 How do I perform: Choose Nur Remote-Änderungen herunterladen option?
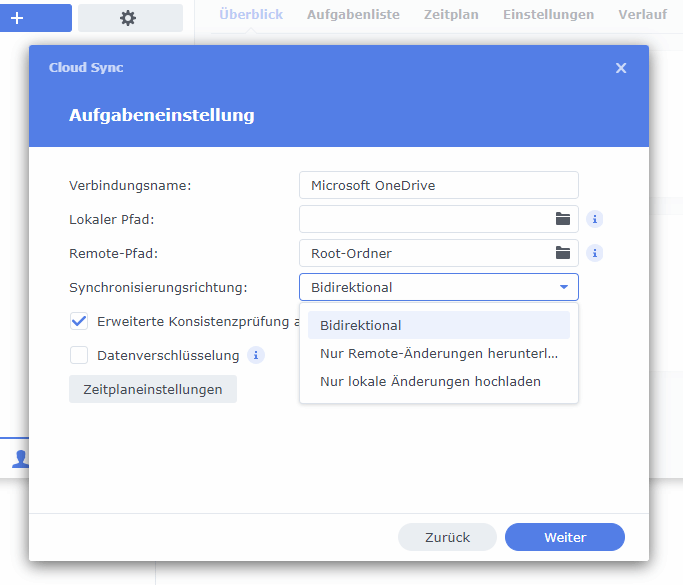[x=439, y=353]
